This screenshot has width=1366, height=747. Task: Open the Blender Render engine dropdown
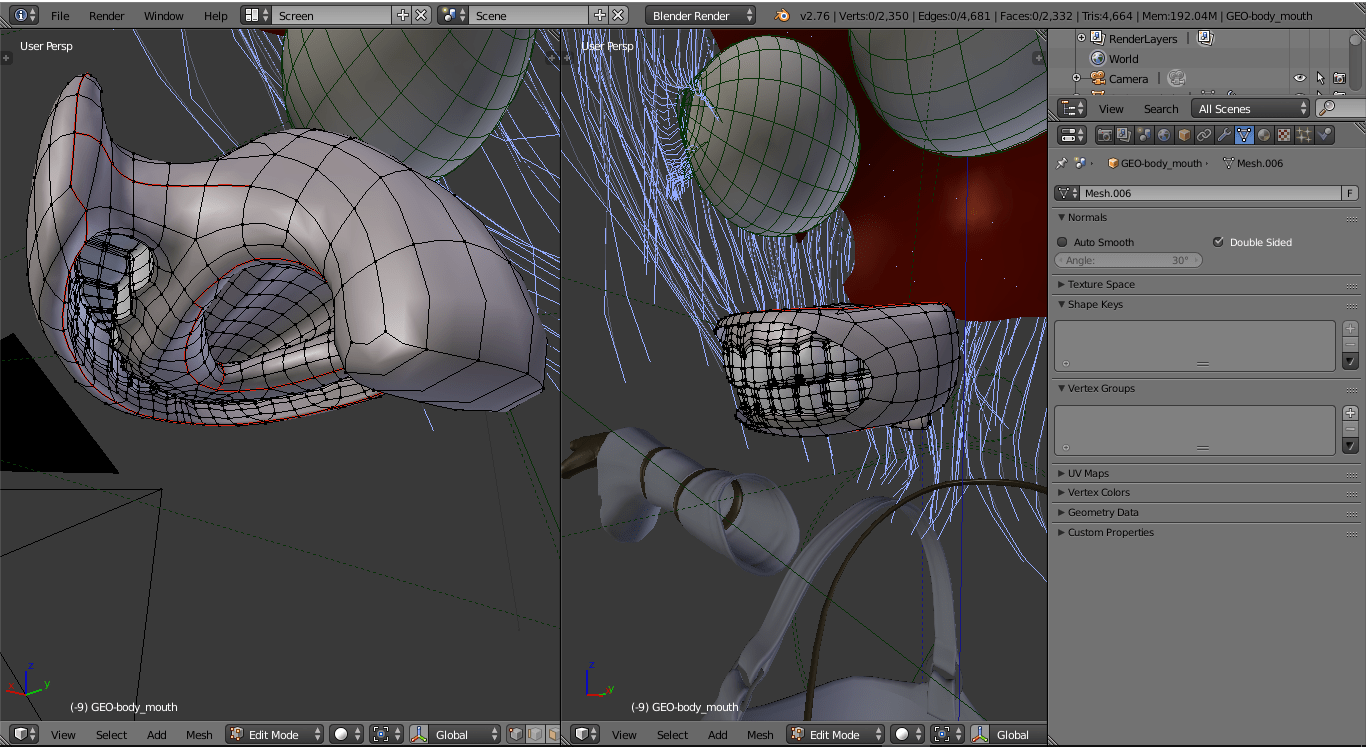click(699, 15)
